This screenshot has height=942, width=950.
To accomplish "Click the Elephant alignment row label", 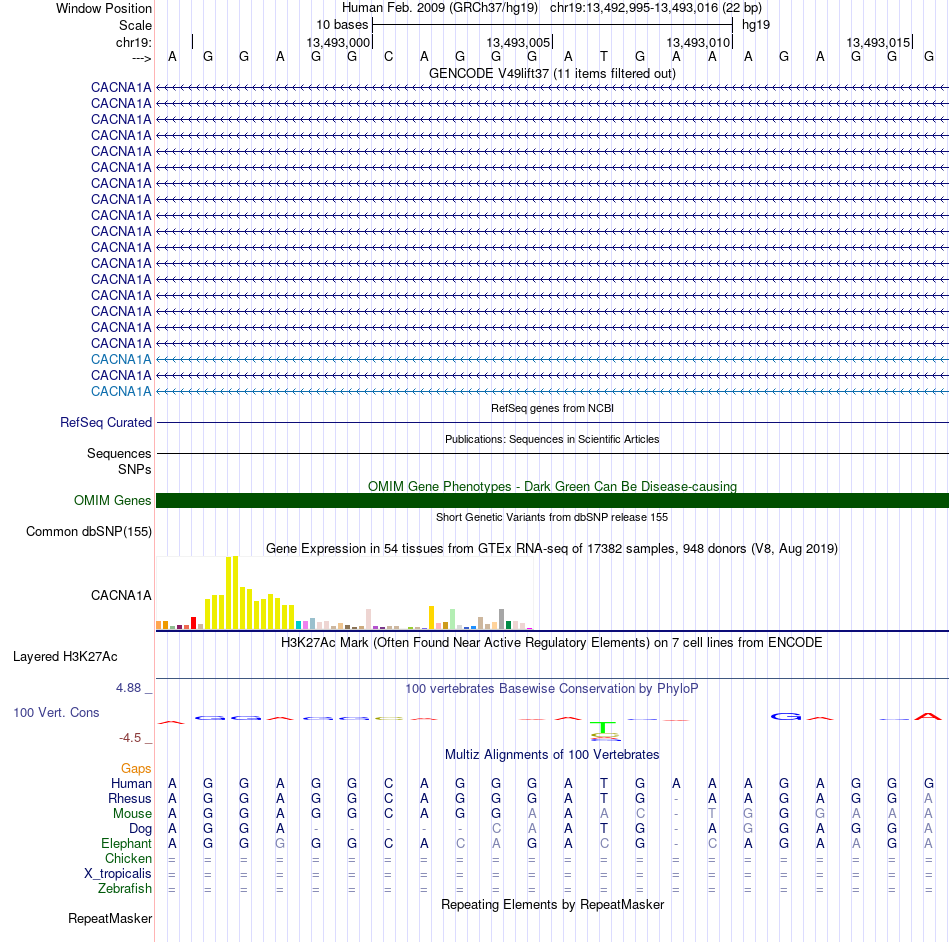I will click(126, 843).
